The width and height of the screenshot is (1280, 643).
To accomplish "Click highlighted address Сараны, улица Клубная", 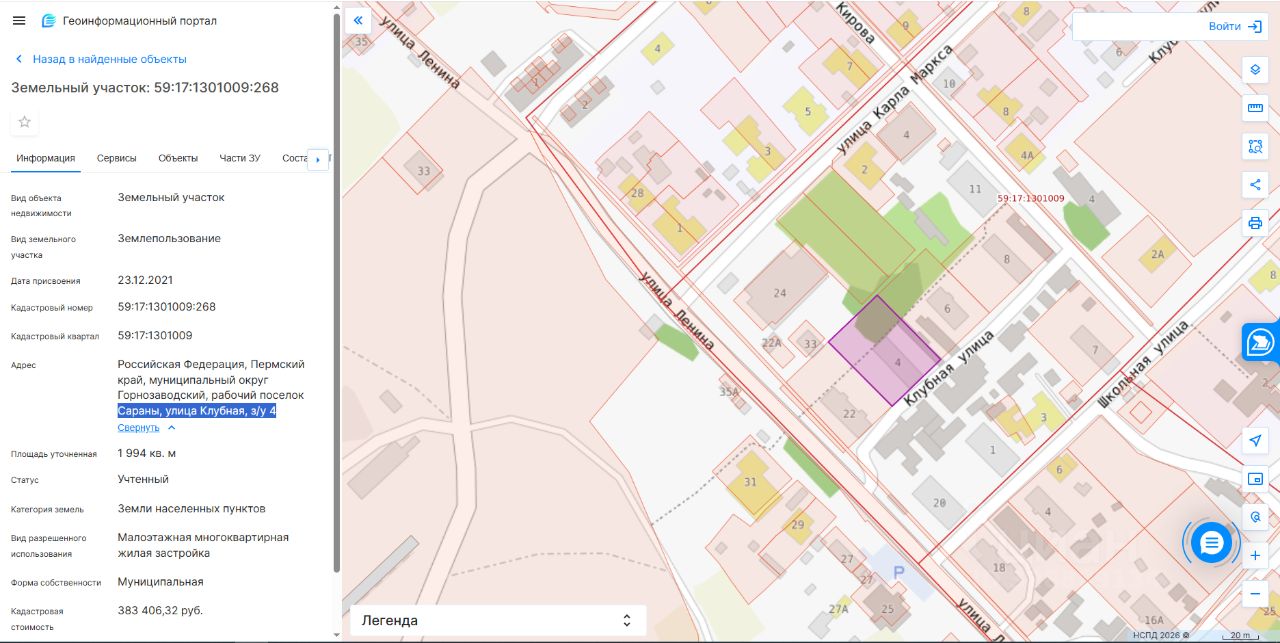I will (x=197, y=411).
